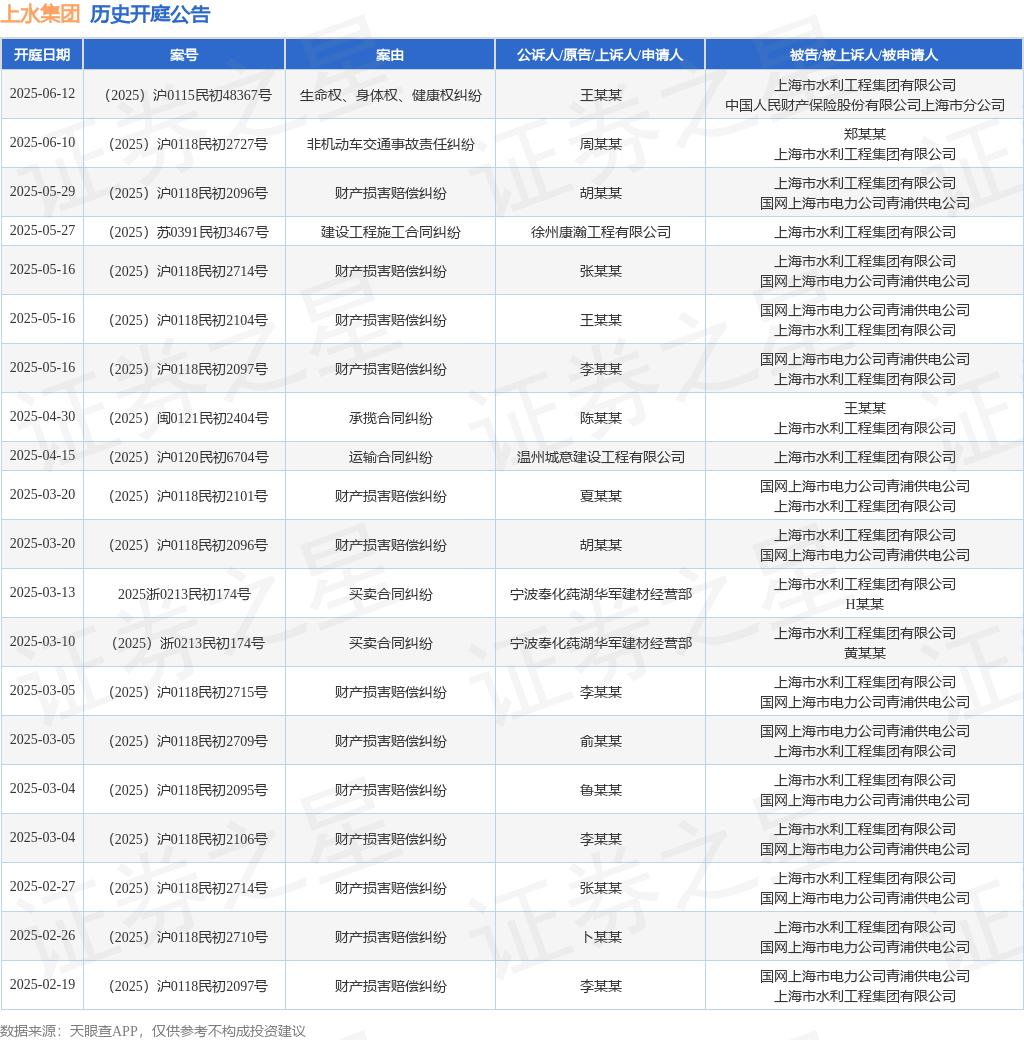The width and height of the screenshot is (1024, 1040).
Task: Click plaintiff 王某某 in 沪0115民初48367号 row
Action: pyautogui.click(x=601, y=96)
